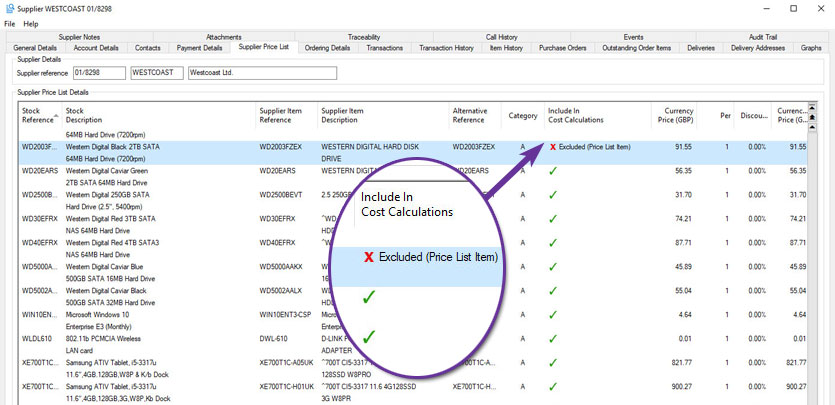Click the green check mark in WD40EFRX row
835x405 pixels.
[553, 243]
